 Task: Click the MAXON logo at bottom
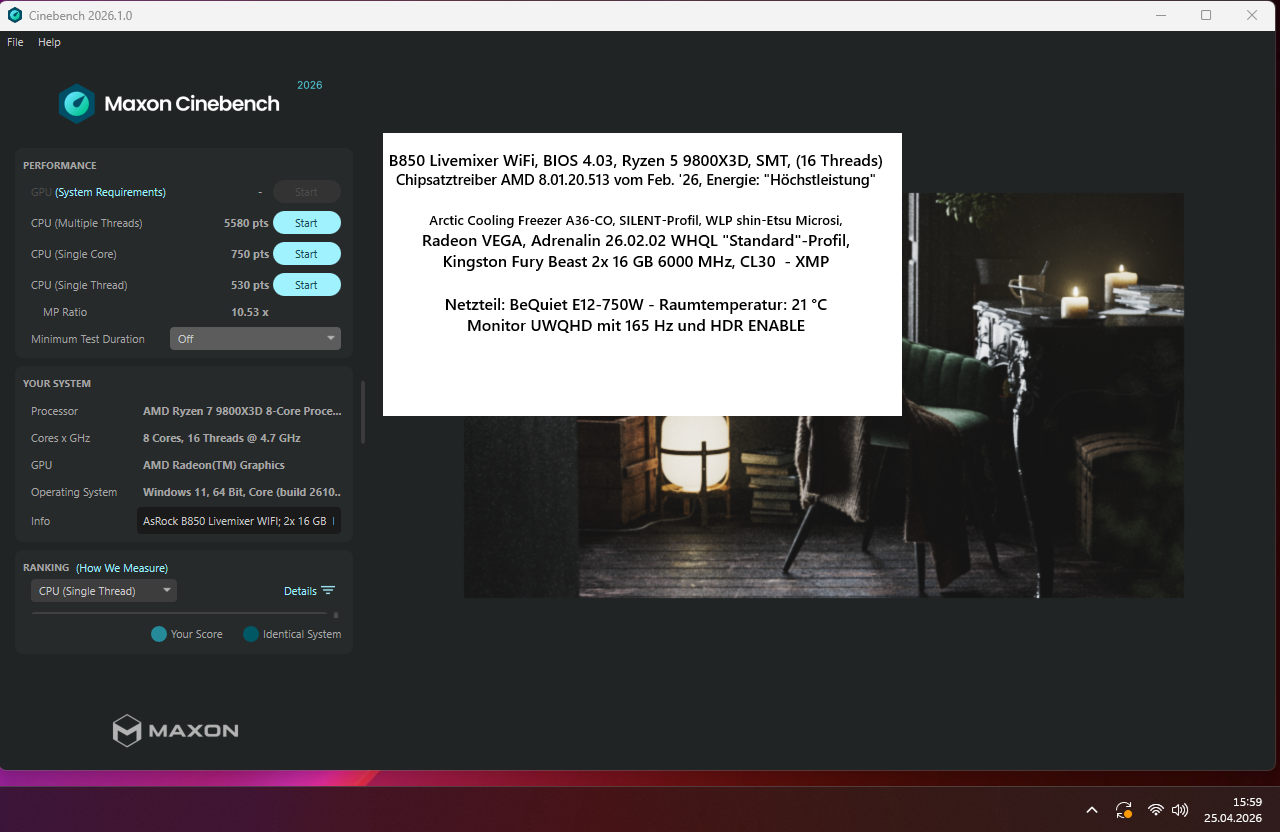tap(175, 731)
